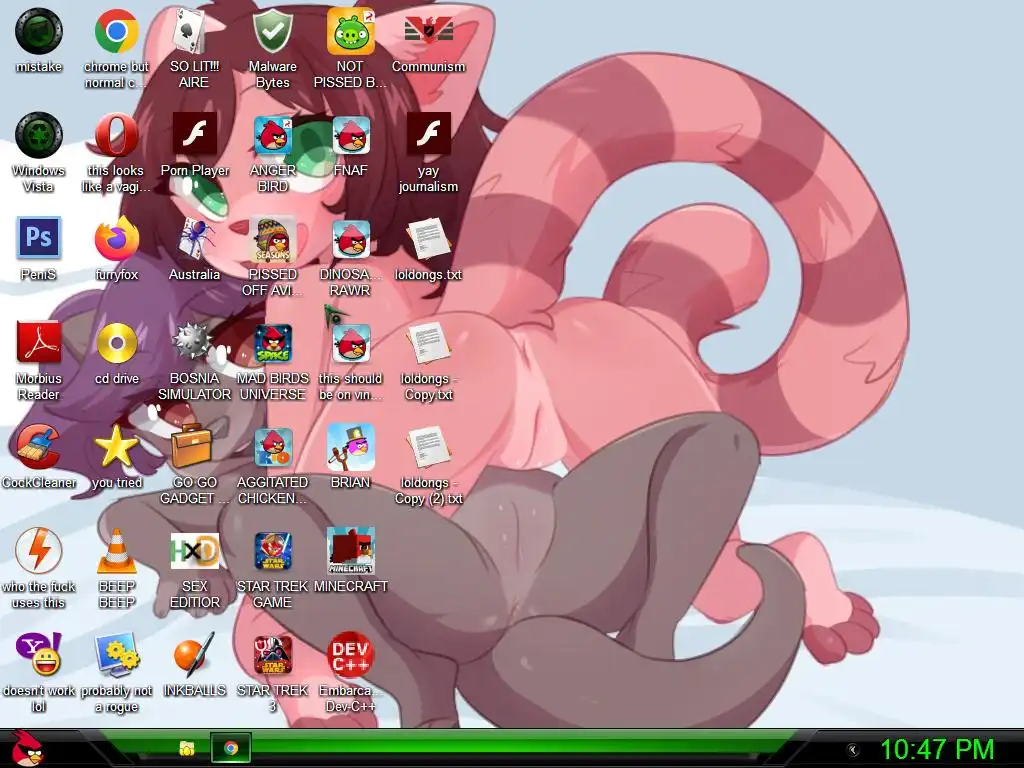Open the HxD hex editor shortcut
This screenshot has height=768, width=1024.
click(194, 551)
